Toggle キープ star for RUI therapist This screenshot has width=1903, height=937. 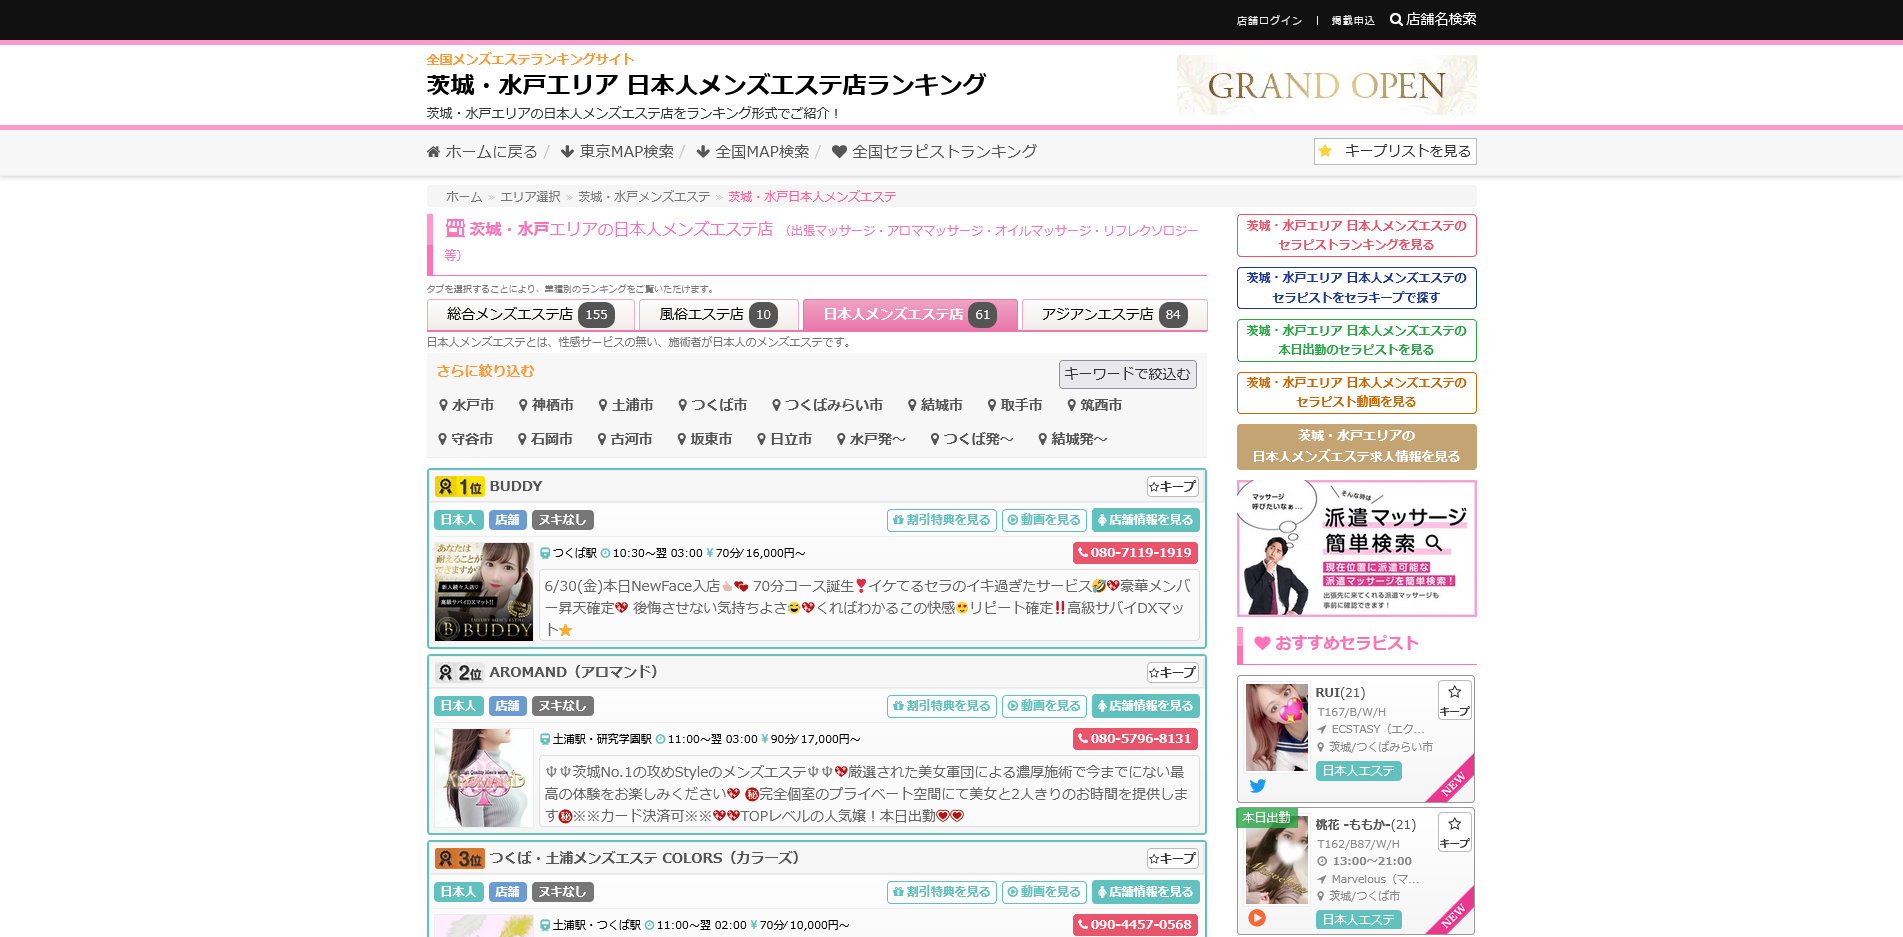1454,700
